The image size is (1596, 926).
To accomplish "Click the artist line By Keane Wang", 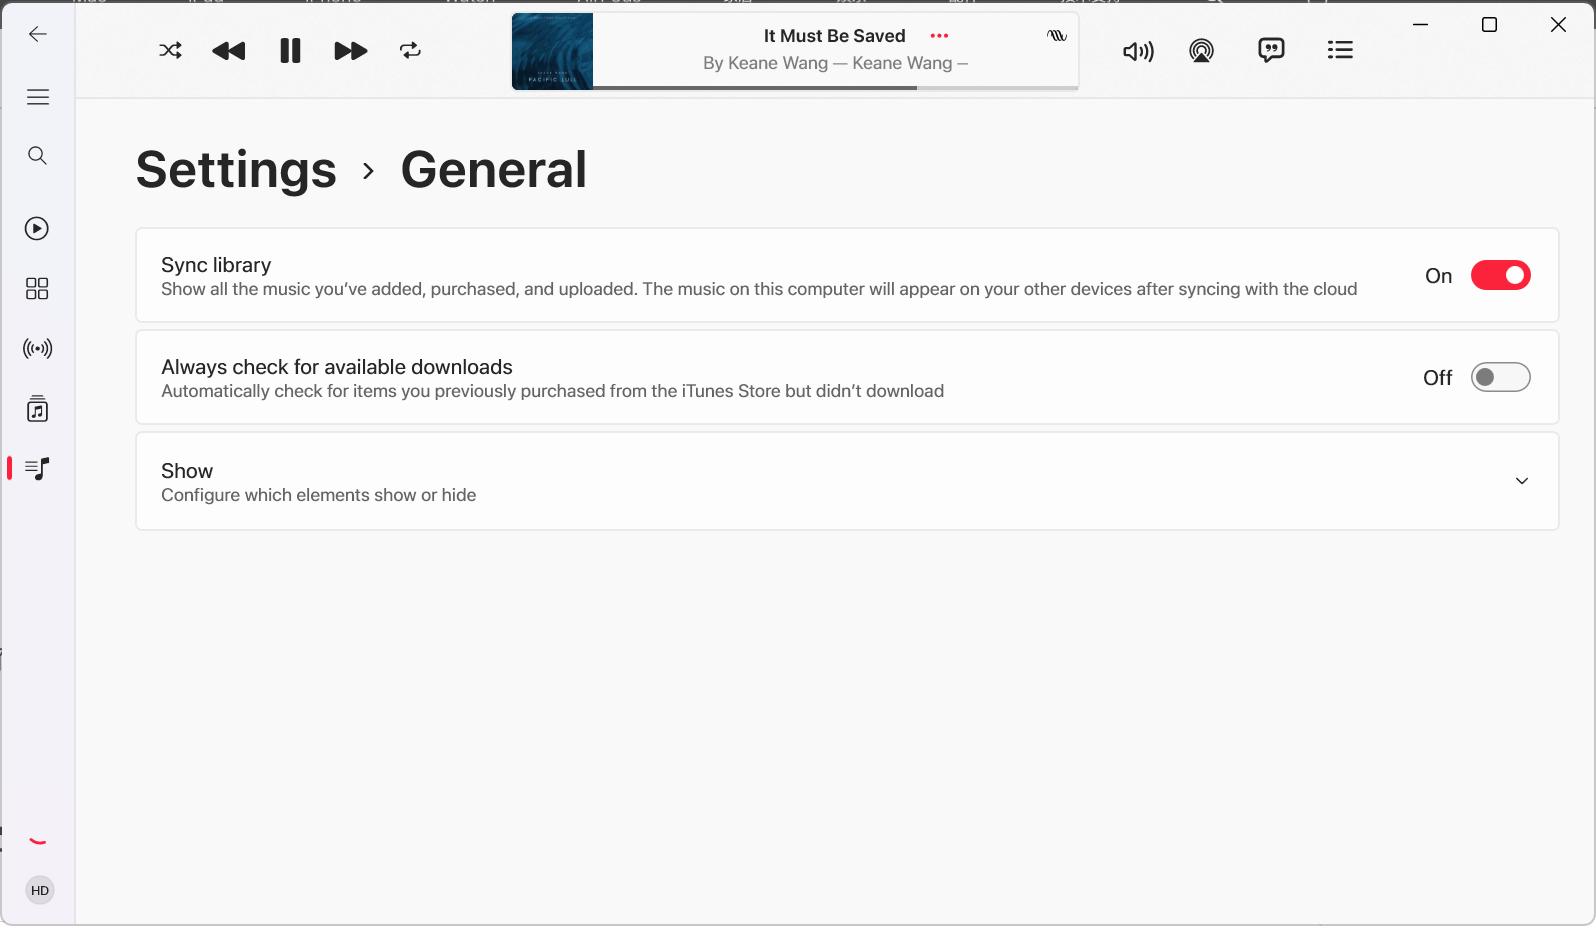I will (835, 63).
